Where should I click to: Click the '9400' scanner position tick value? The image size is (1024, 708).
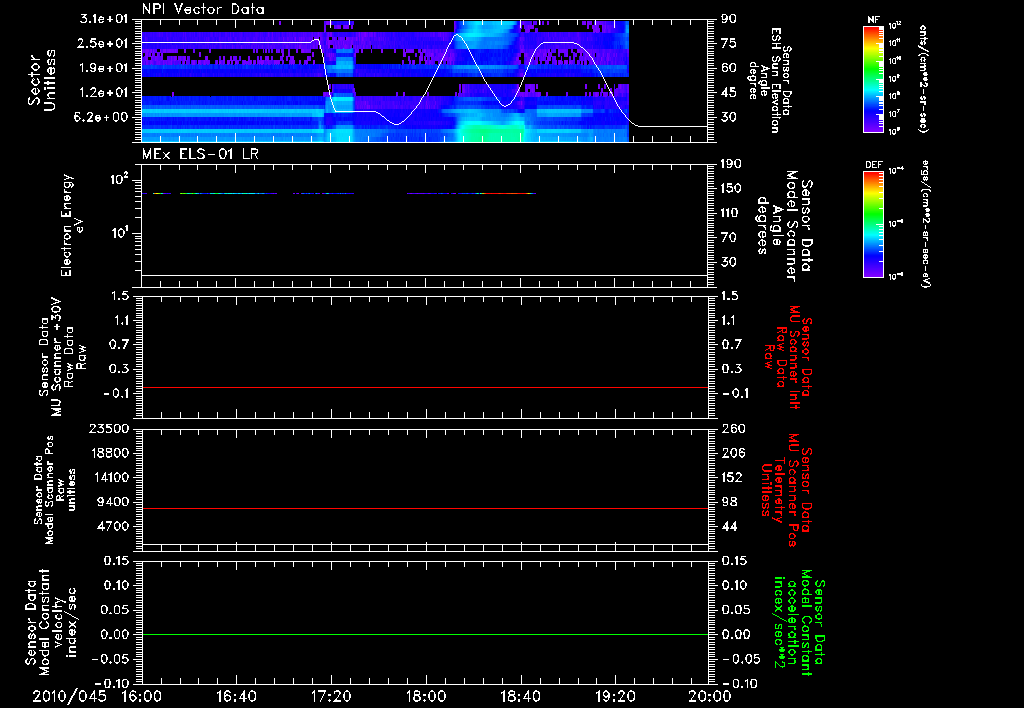(x=112, y=502)
